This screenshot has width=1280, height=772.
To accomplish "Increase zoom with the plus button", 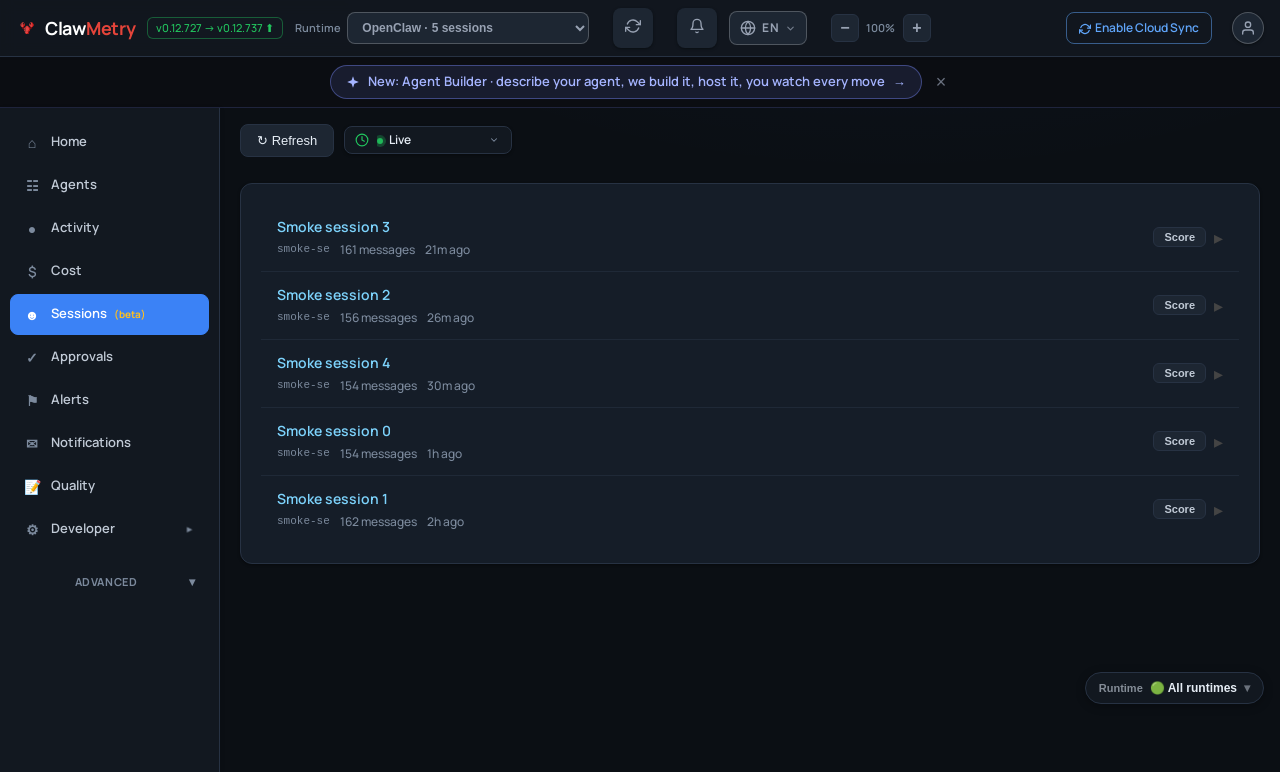I will [x=917, y=28].
